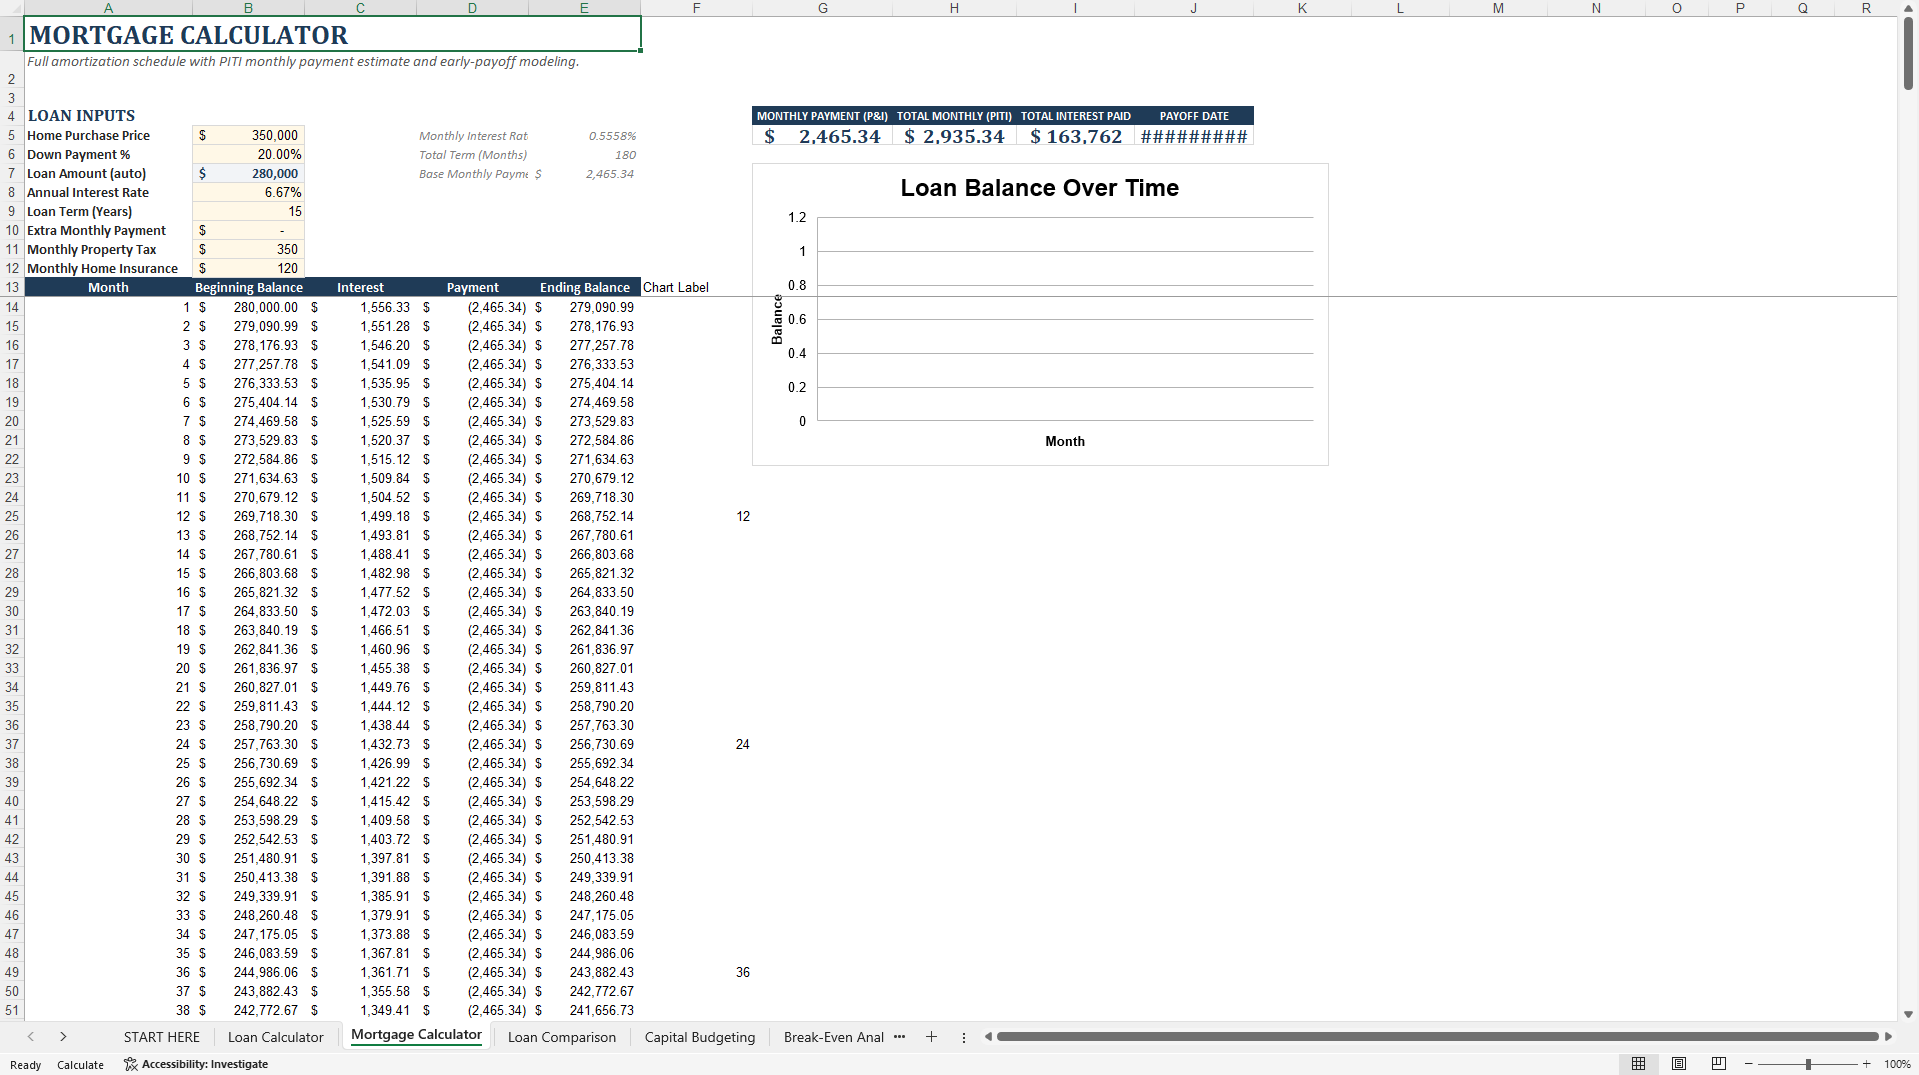Select Total Interest Paid value 163,762

pos(1076,137)
